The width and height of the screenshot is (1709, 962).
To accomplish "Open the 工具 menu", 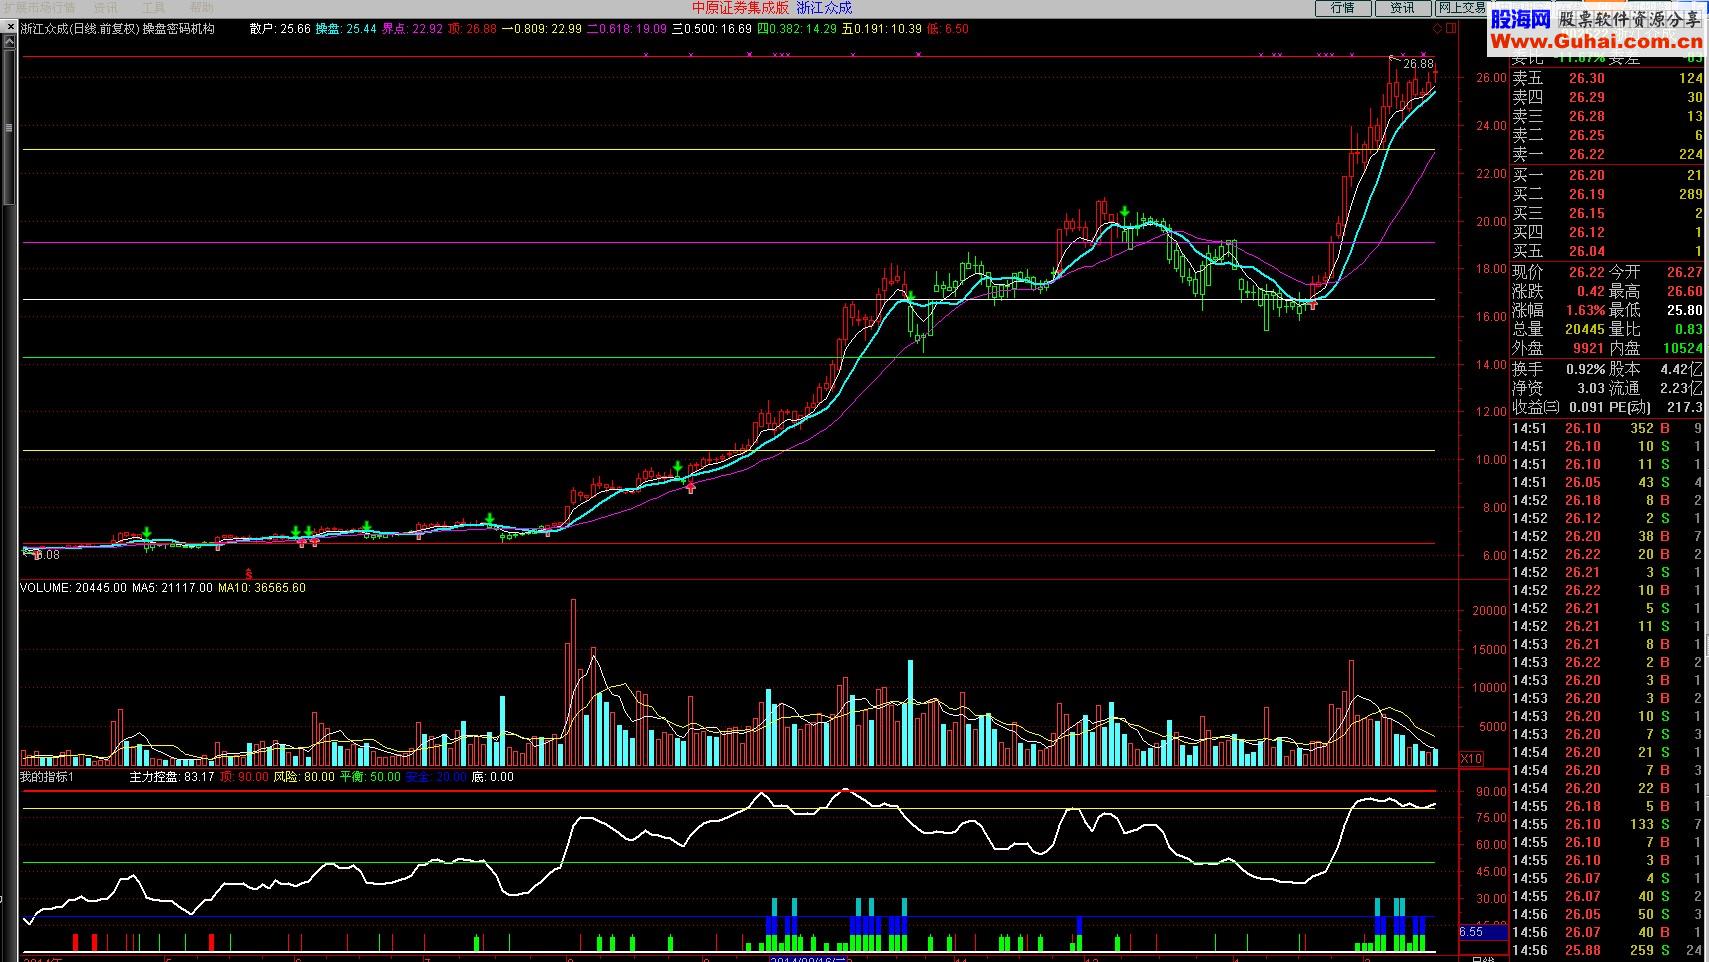I will coord(154,7).
